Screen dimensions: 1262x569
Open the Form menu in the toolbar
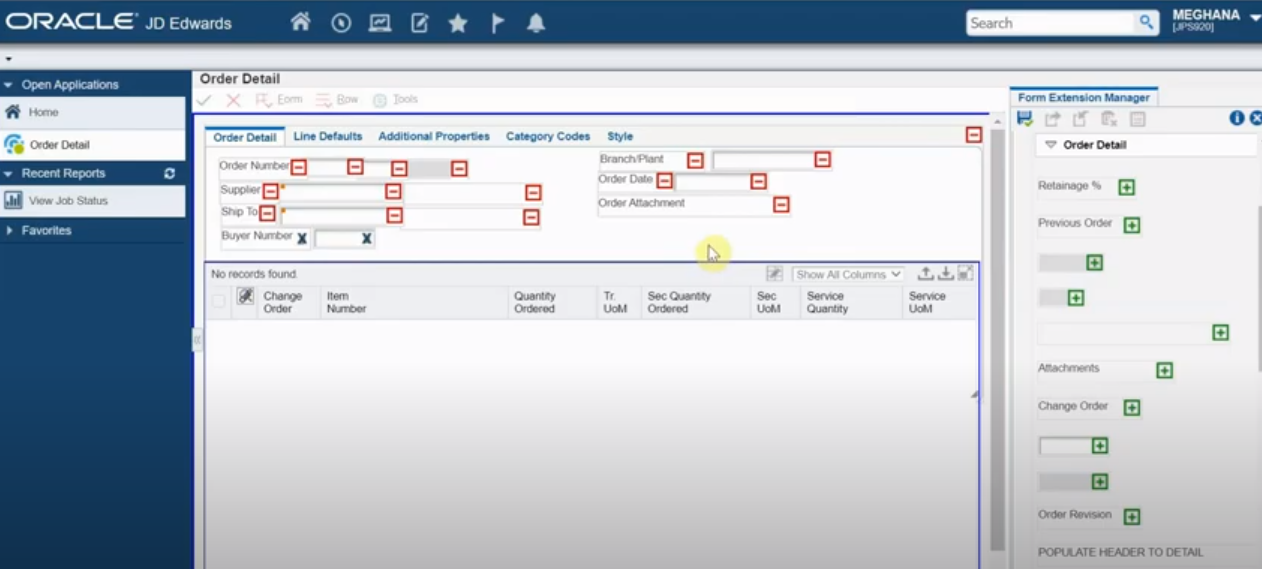click(x=279, y=100)
